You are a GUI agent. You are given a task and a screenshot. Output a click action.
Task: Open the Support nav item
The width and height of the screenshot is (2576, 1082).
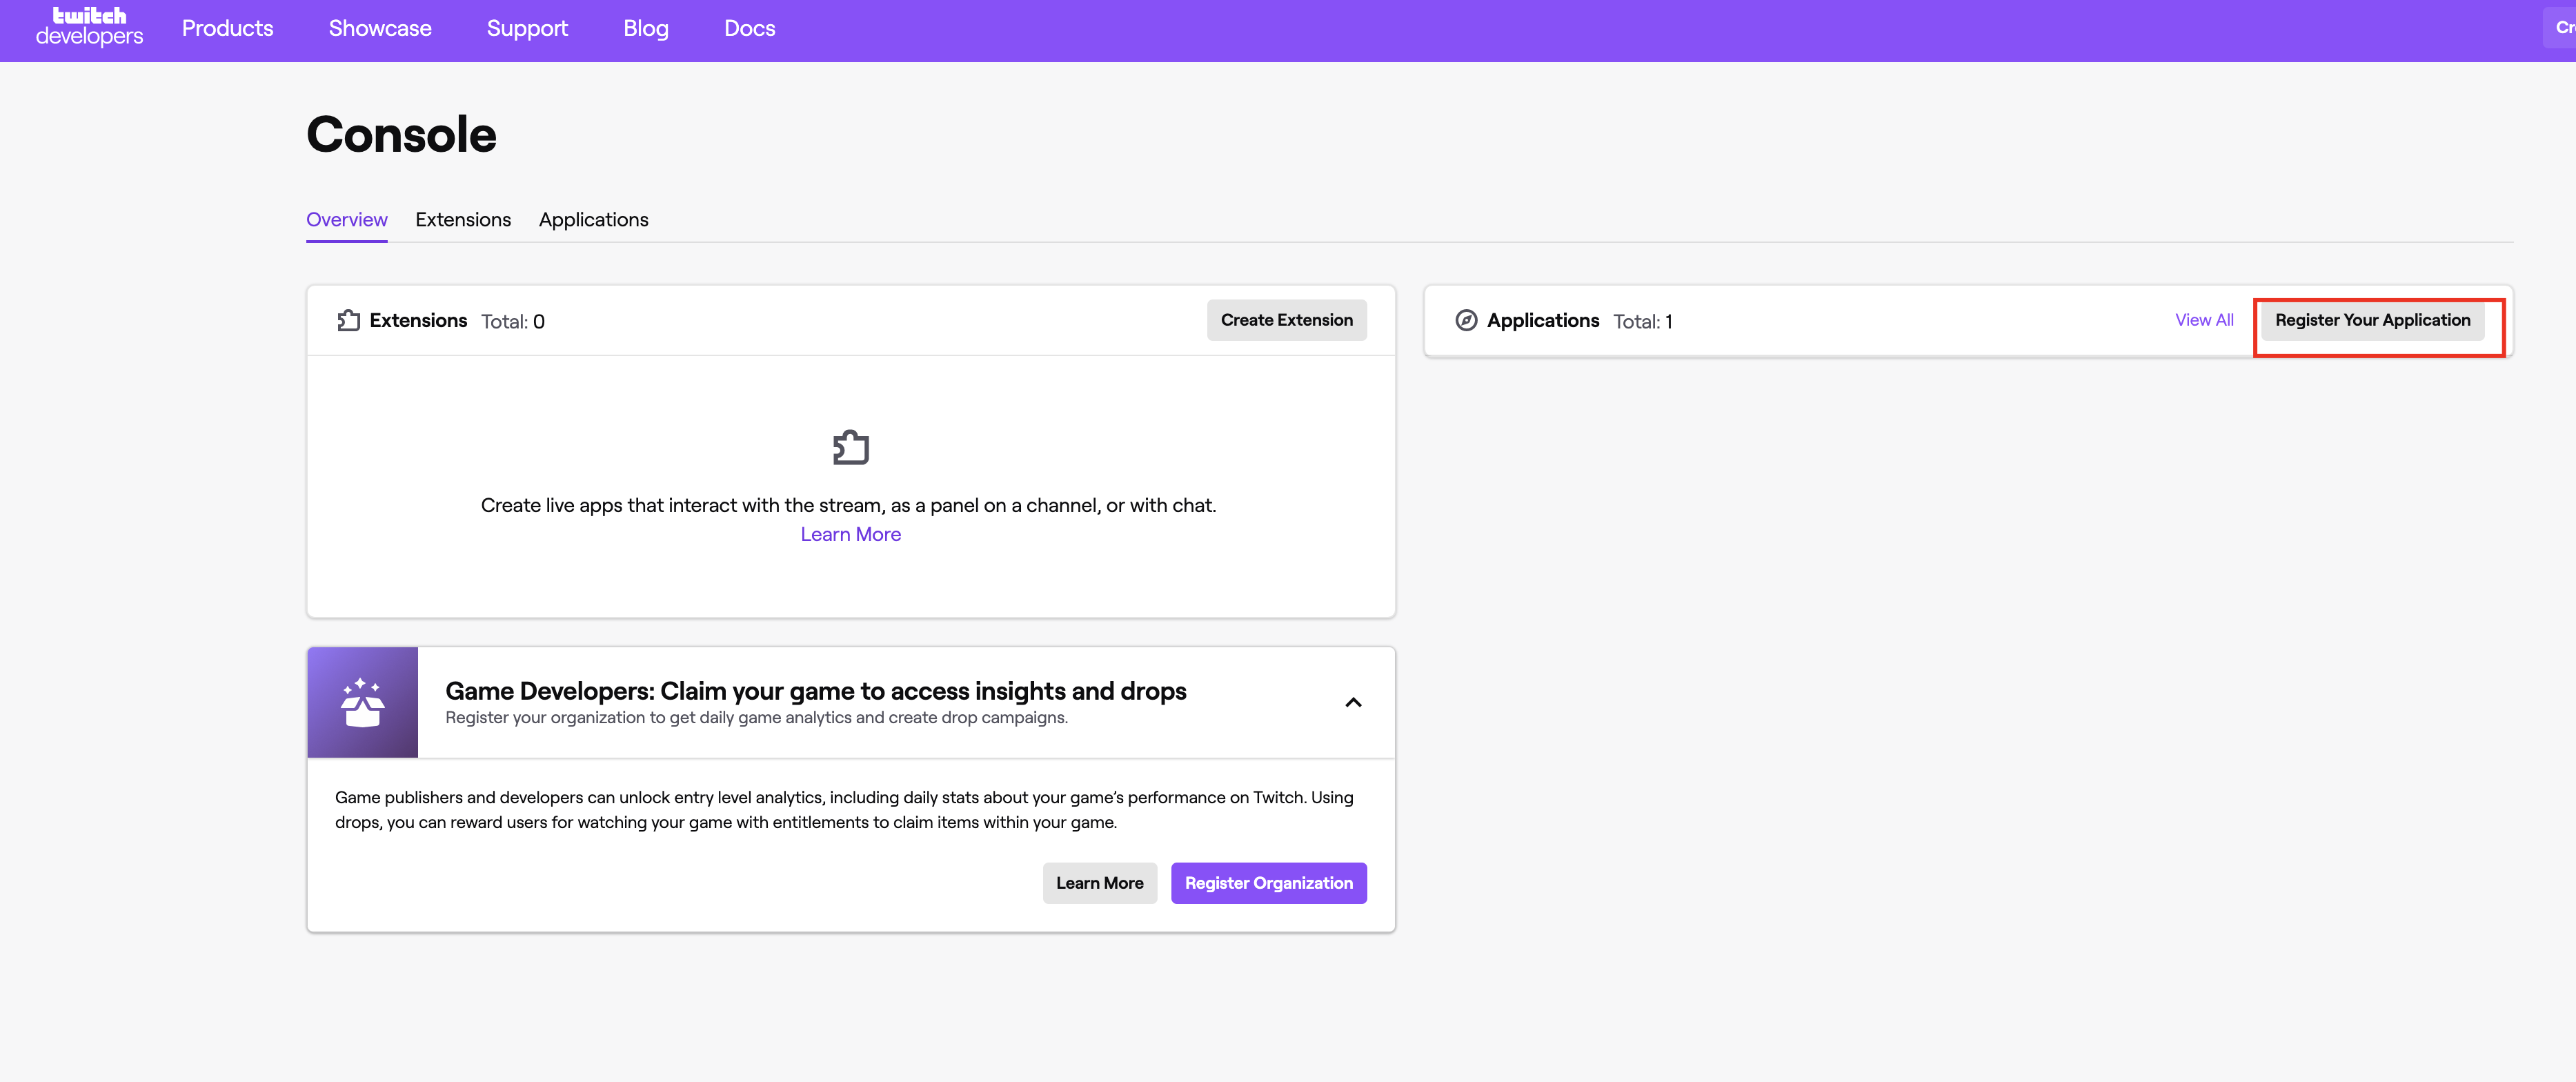[527, 28]
